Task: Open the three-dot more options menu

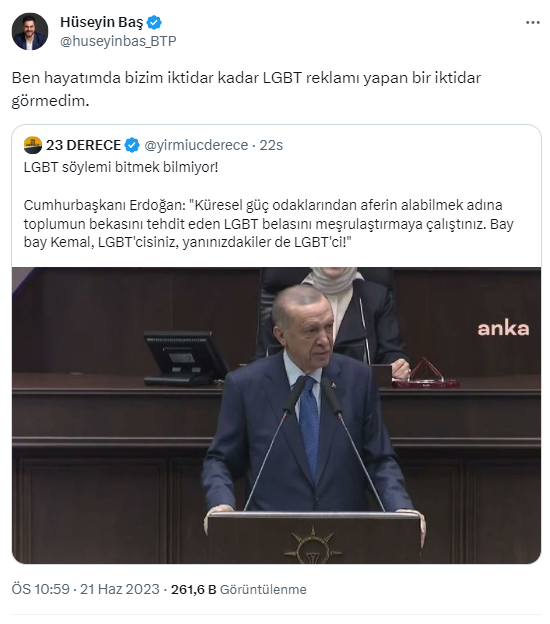Action: 532,23
